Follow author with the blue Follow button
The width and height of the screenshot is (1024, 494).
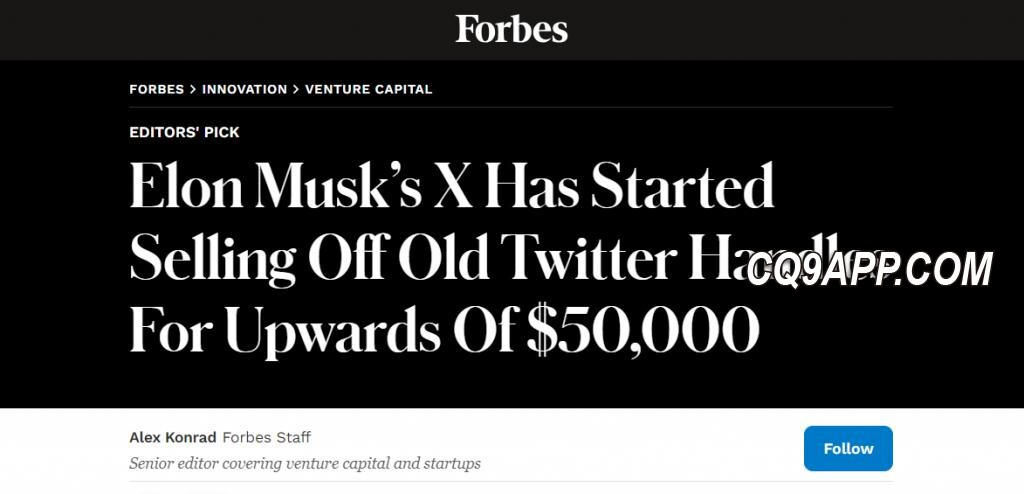tap(848, 448)
